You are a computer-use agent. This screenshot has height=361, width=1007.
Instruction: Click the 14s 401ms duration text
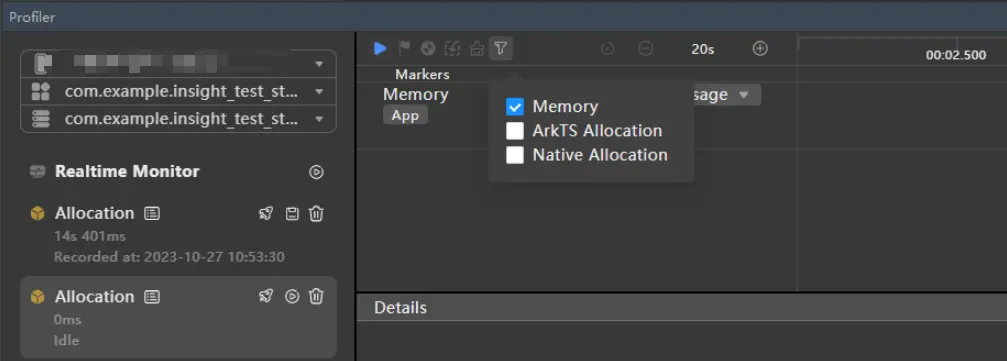(x=90, y=236)
